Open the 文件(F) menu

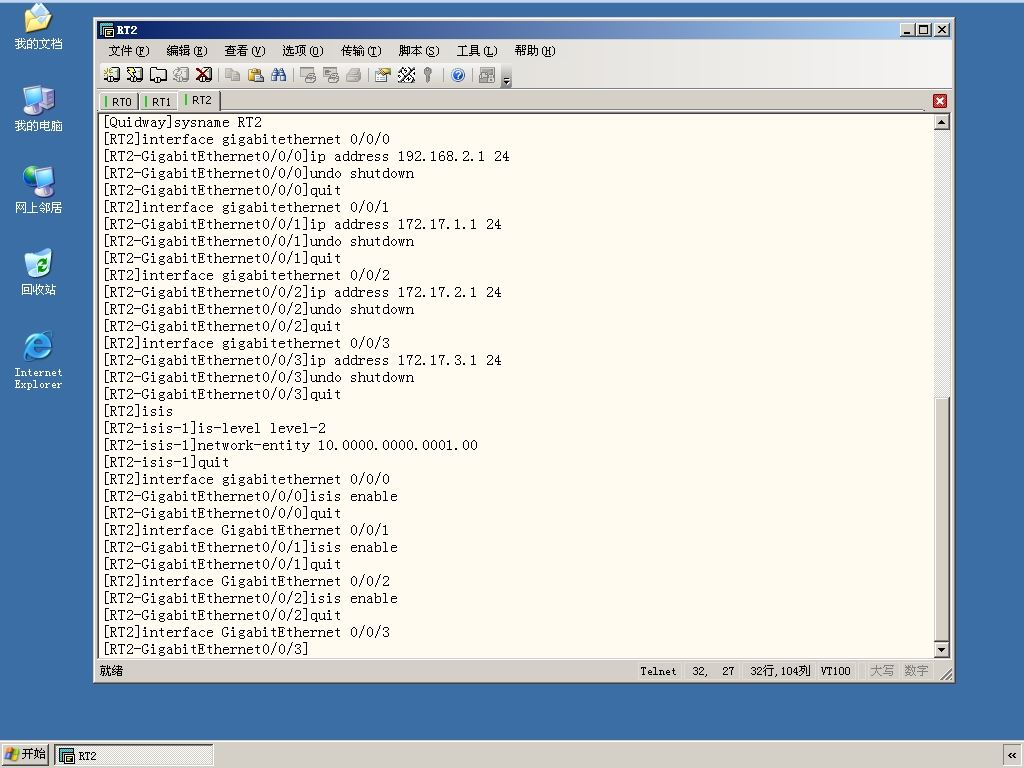[129, 51]
